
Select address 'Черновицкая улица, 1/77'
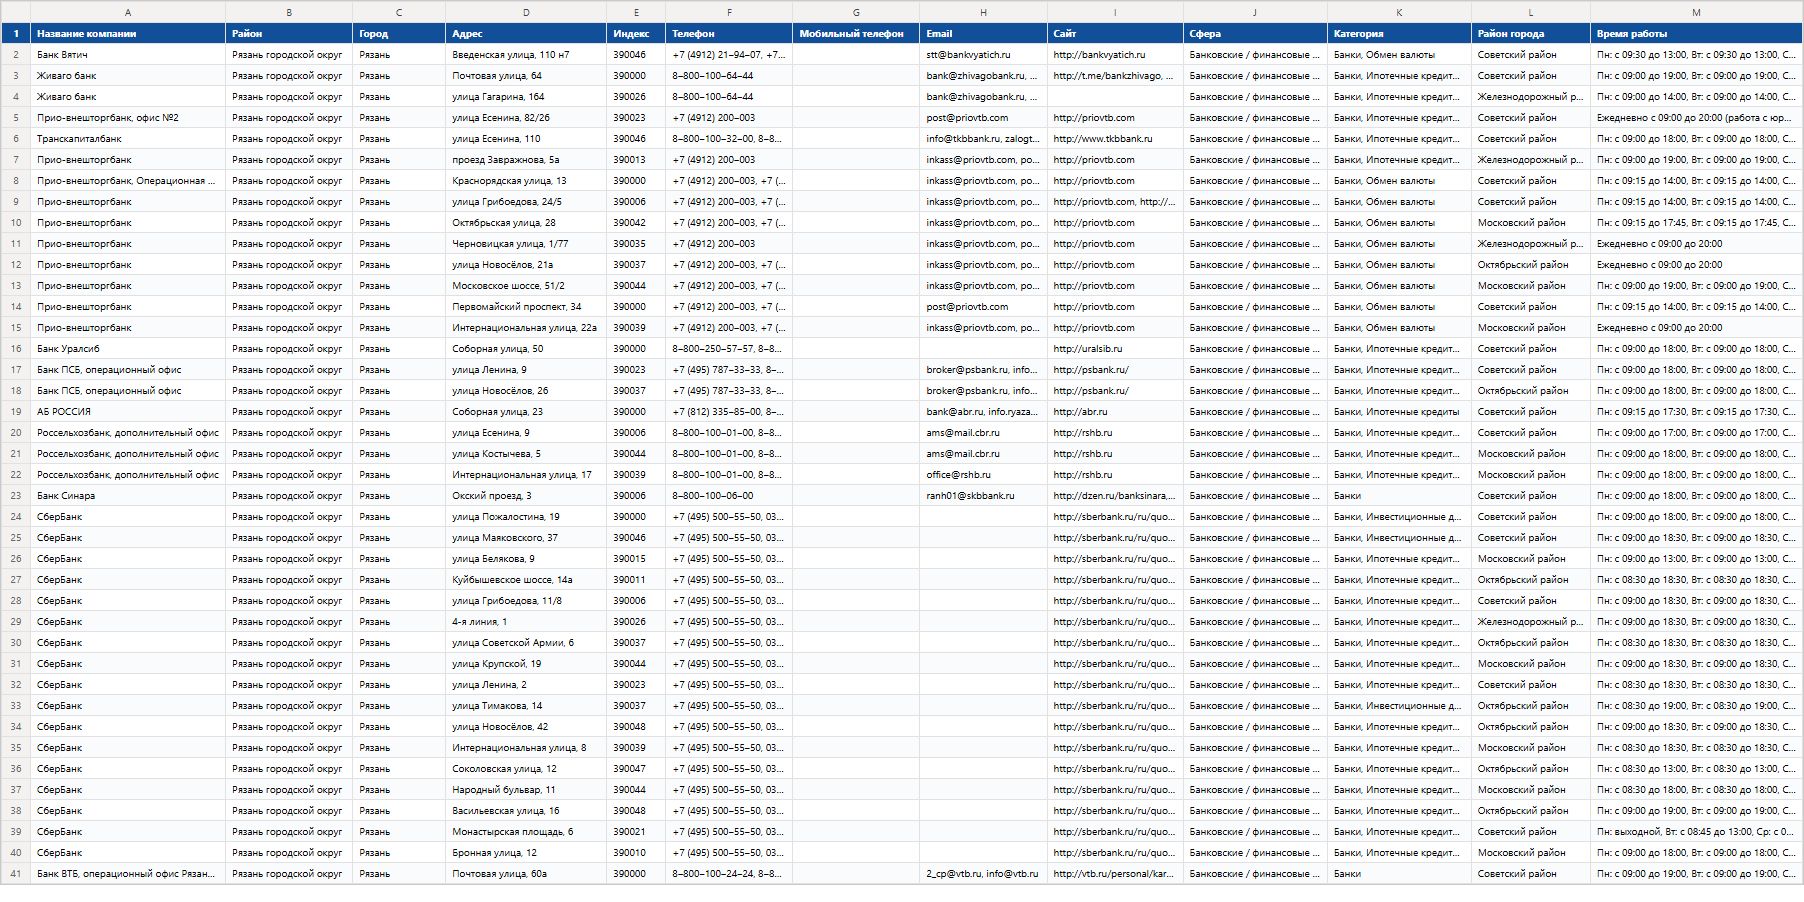coord(526,243)
